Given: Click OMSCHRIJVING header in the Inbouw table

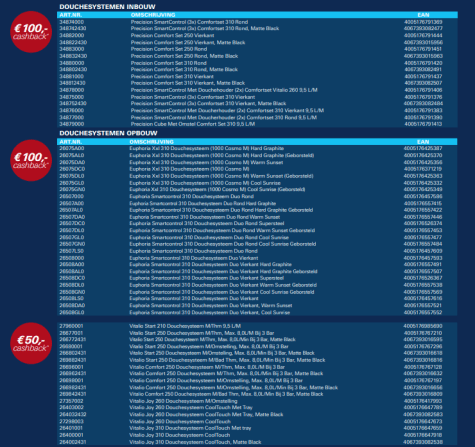Looking at the screenshot, I should click(x=153, y=15).
